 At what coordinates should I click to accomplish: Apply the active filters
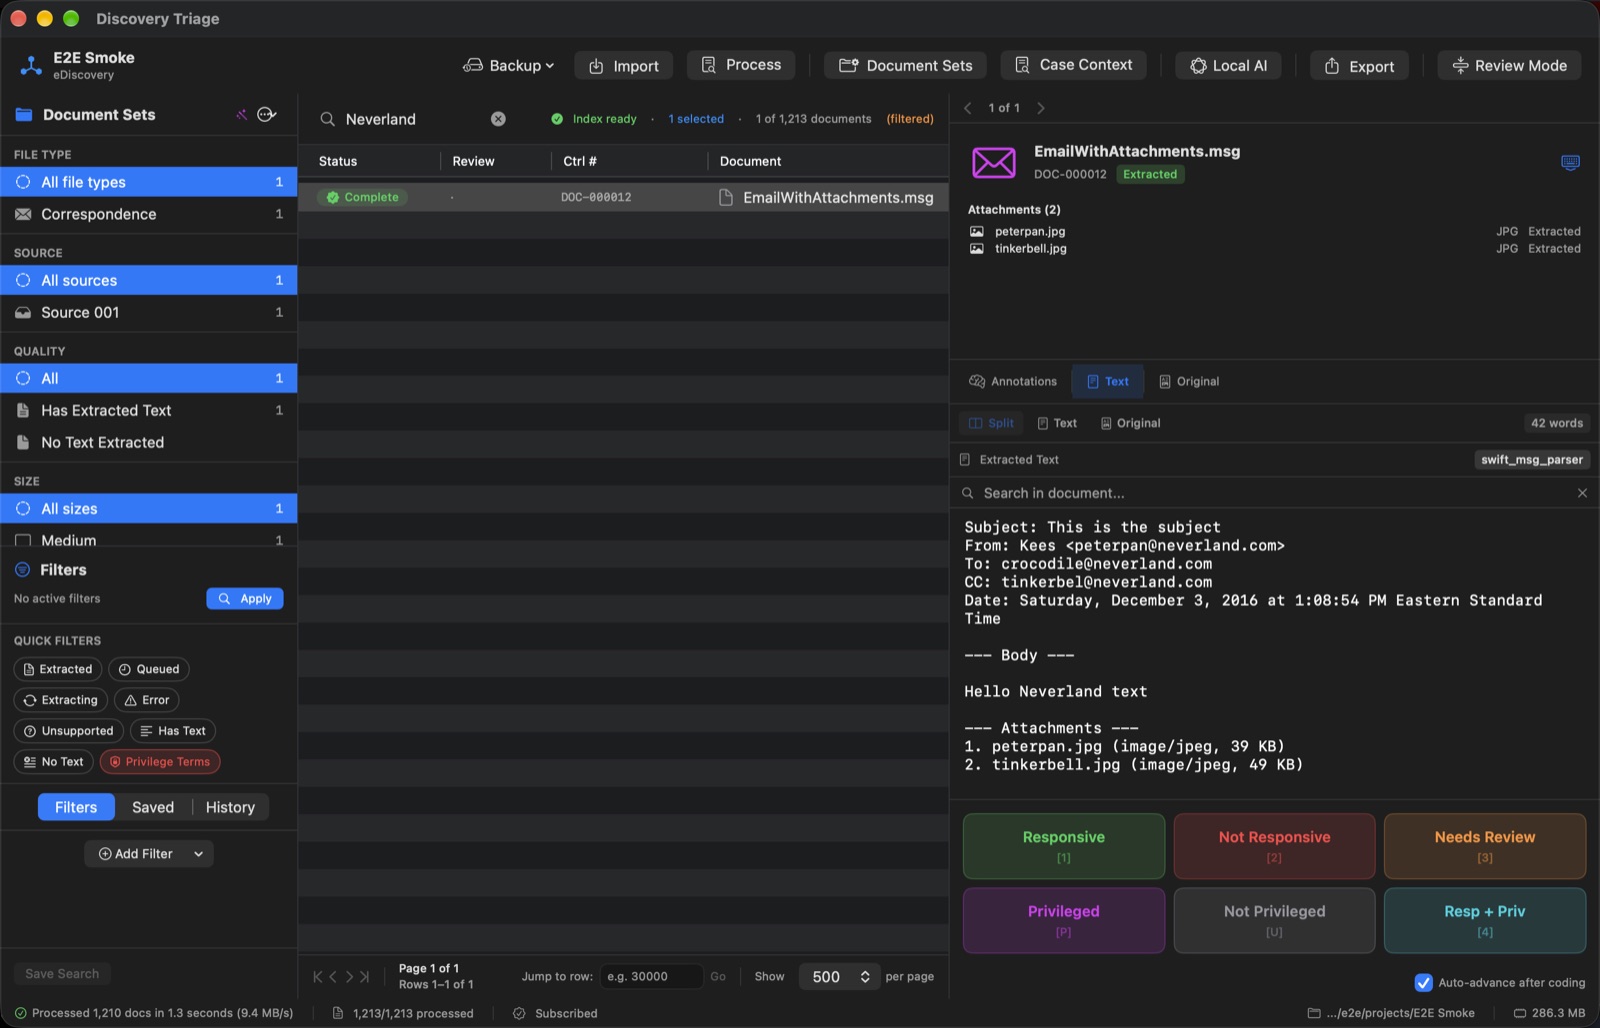[x=245, y=599]
